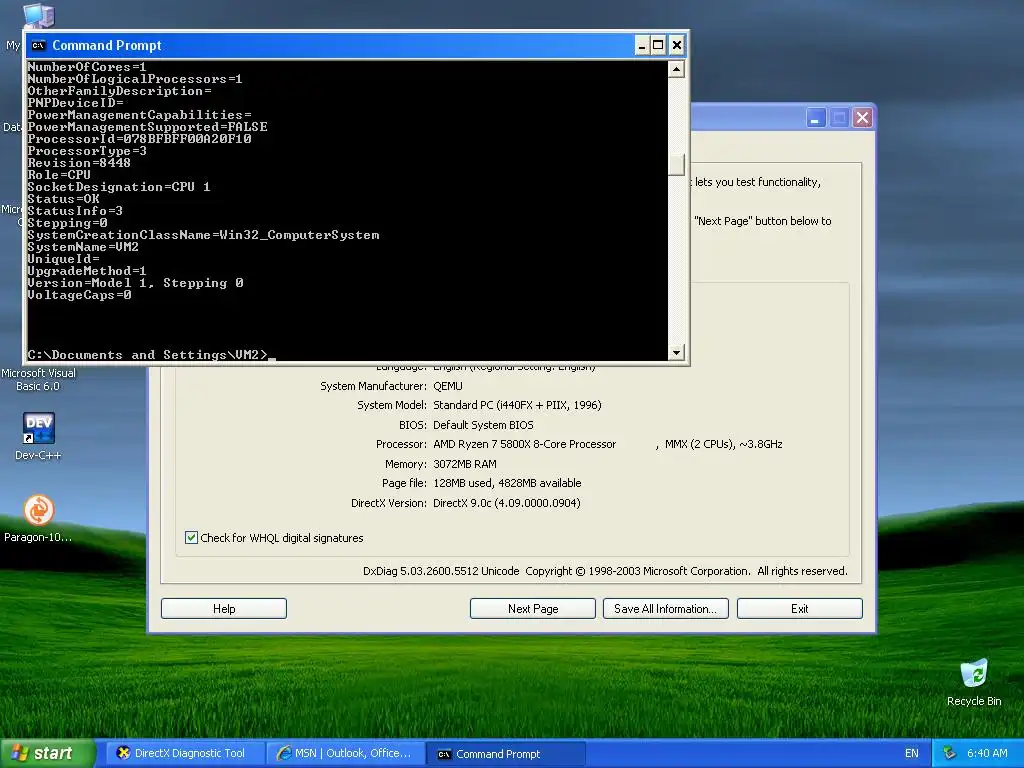This screenshot has height=768, width=1024.
Task: Click the DirectX Version 9.0c value
Action: coord(506,503)
